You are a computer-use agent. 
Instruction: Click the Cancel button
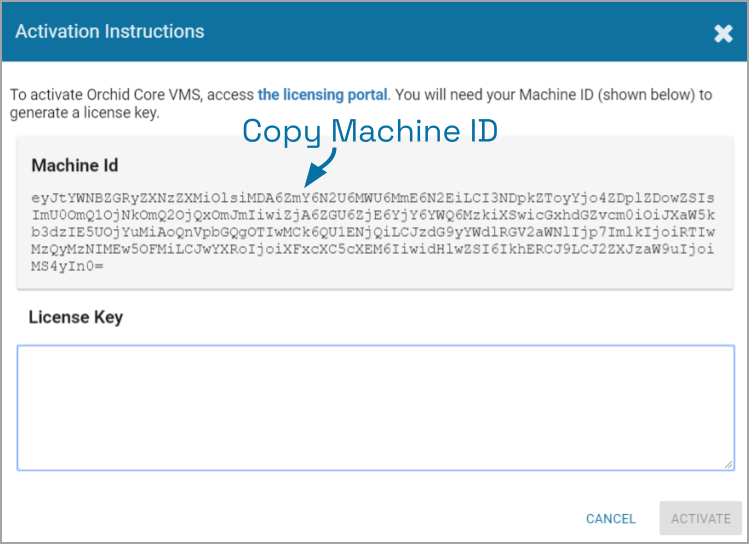[610, 518]
